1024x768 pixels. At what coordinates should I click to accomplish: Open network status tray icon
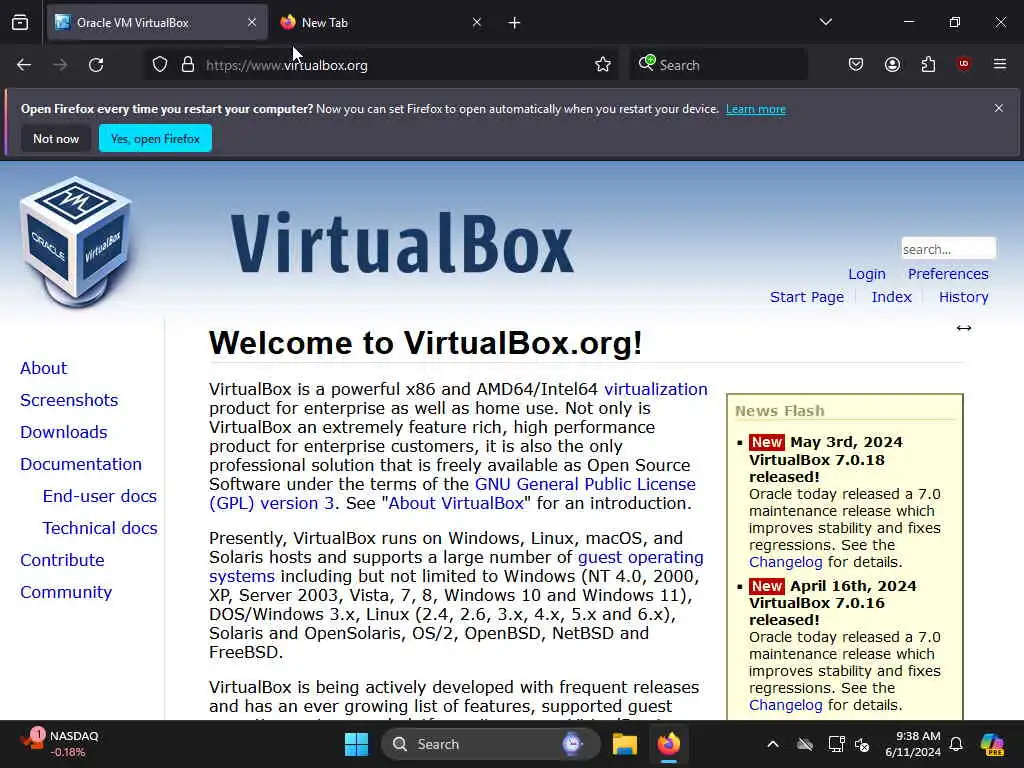(837, 744)
